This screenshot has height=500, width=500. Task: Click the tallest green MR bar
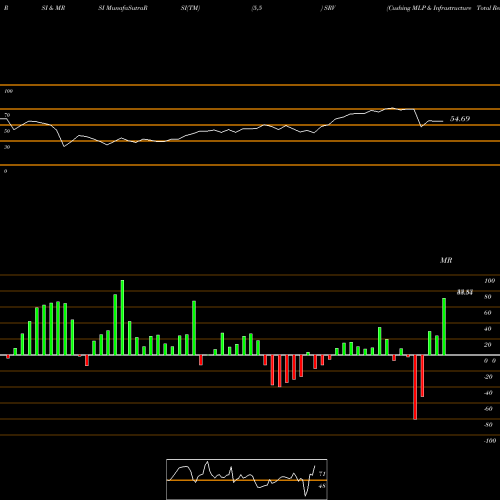[x=122, y=317]
